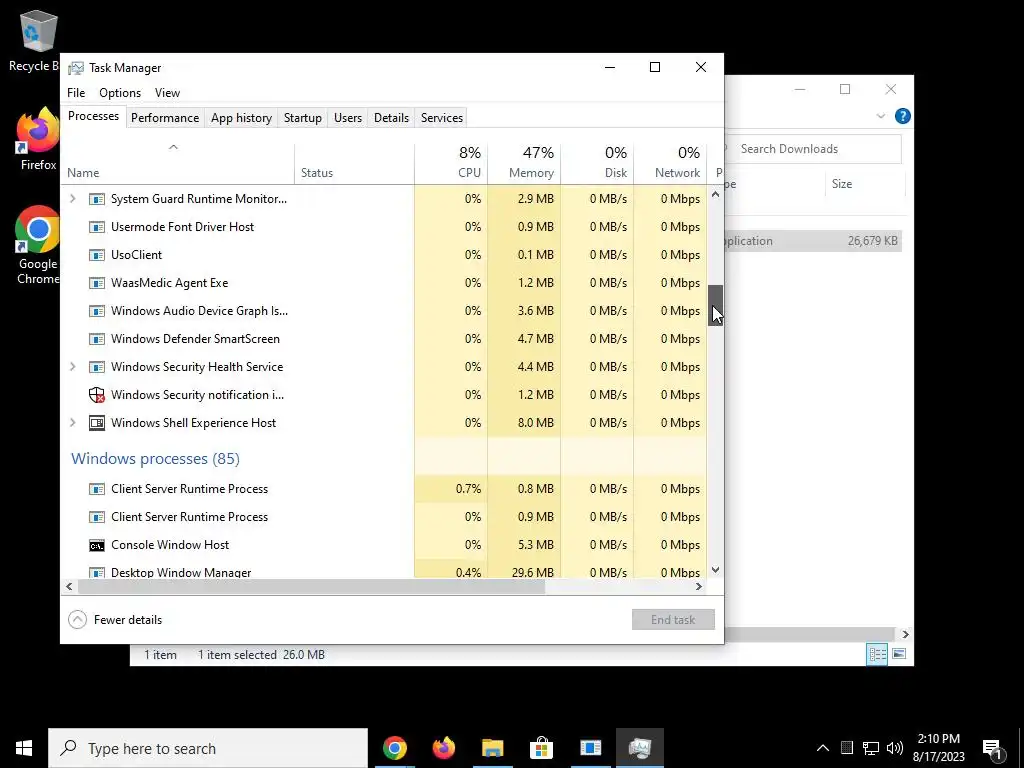The height and width of the screenshot is (768, 1024).
Task: Click the Size column header in Explorer
Action: (865, 184)
